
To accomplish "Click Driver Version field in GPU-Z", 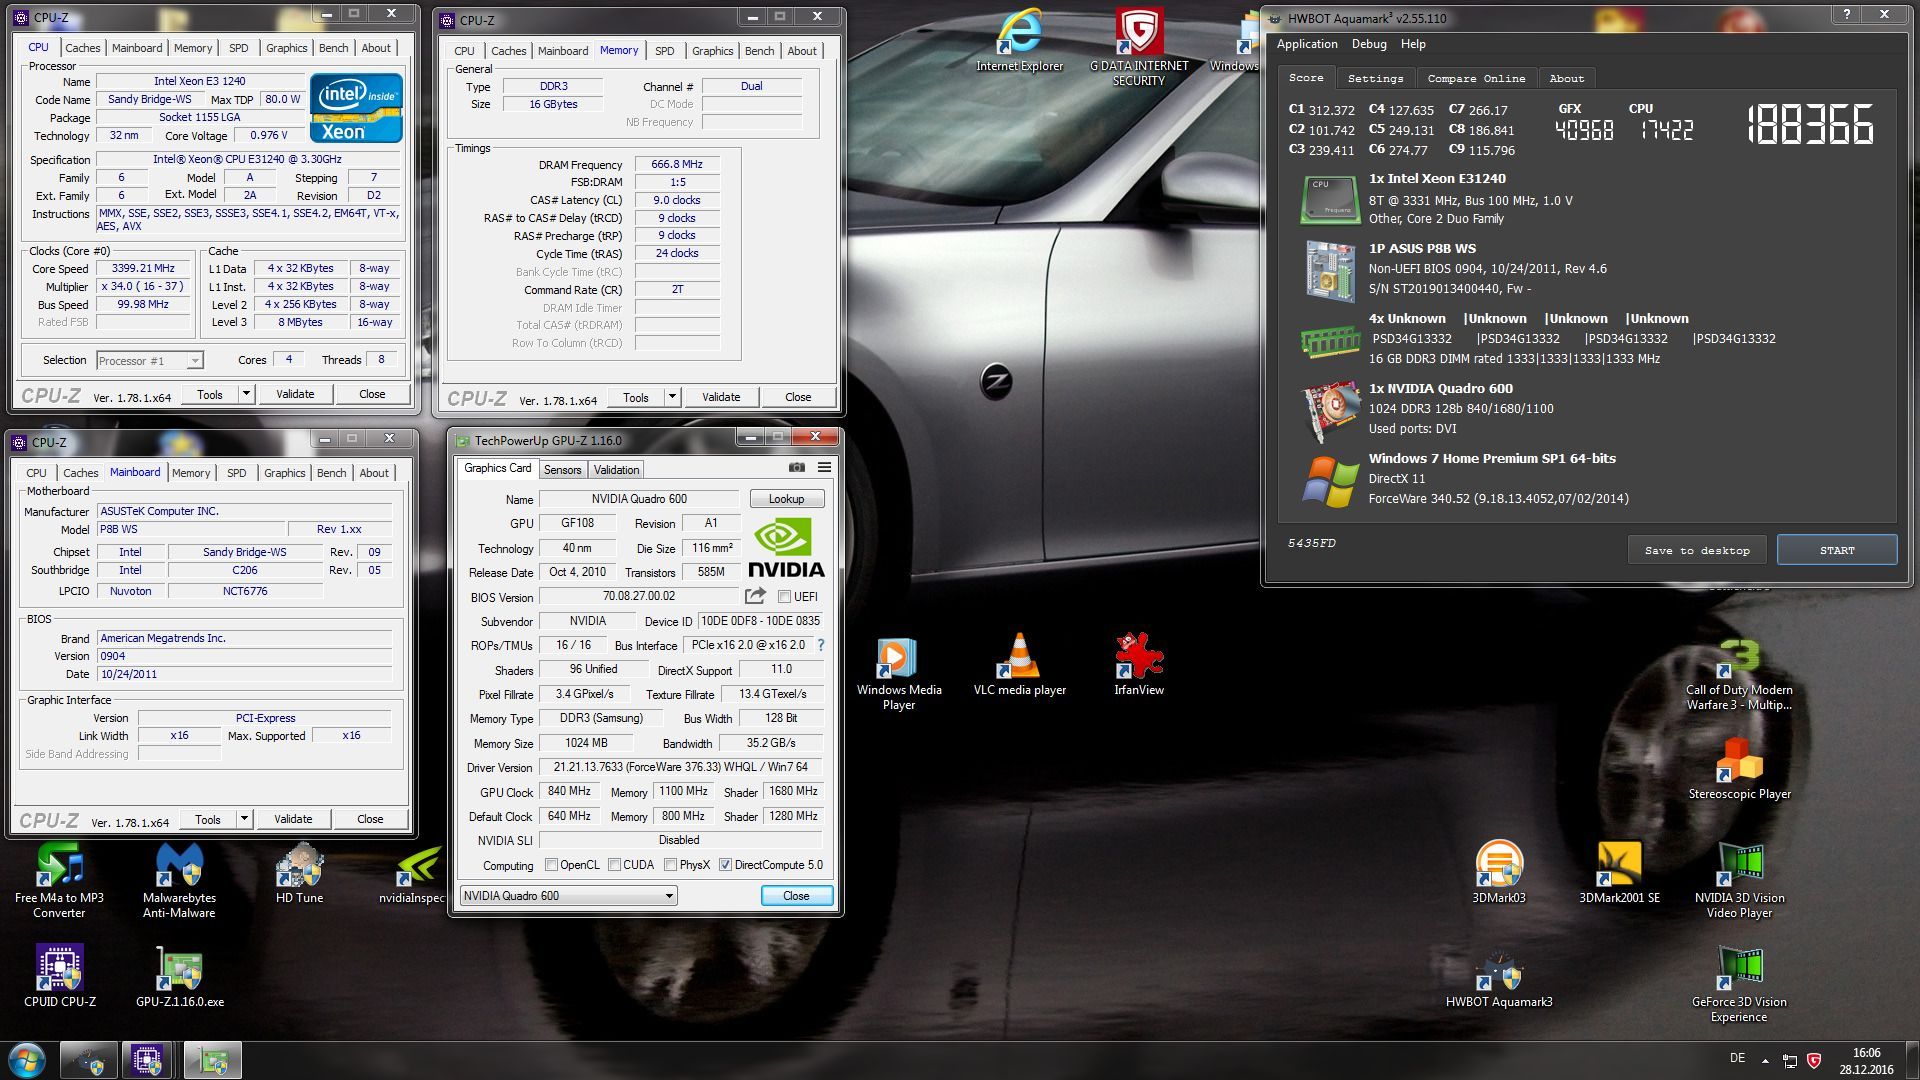I will [680, 767].
